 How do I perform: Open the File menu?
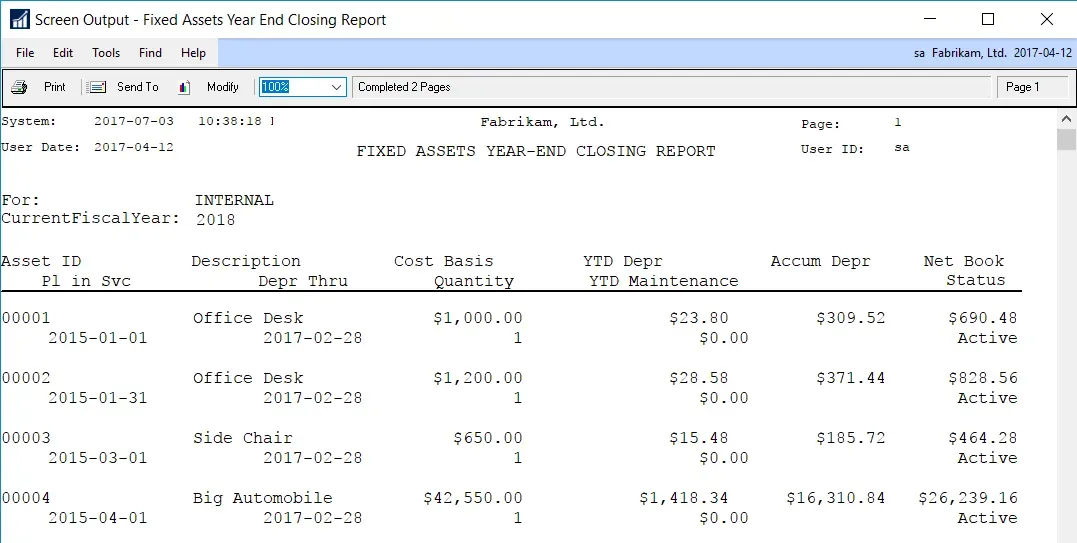[x=25, y=53]
